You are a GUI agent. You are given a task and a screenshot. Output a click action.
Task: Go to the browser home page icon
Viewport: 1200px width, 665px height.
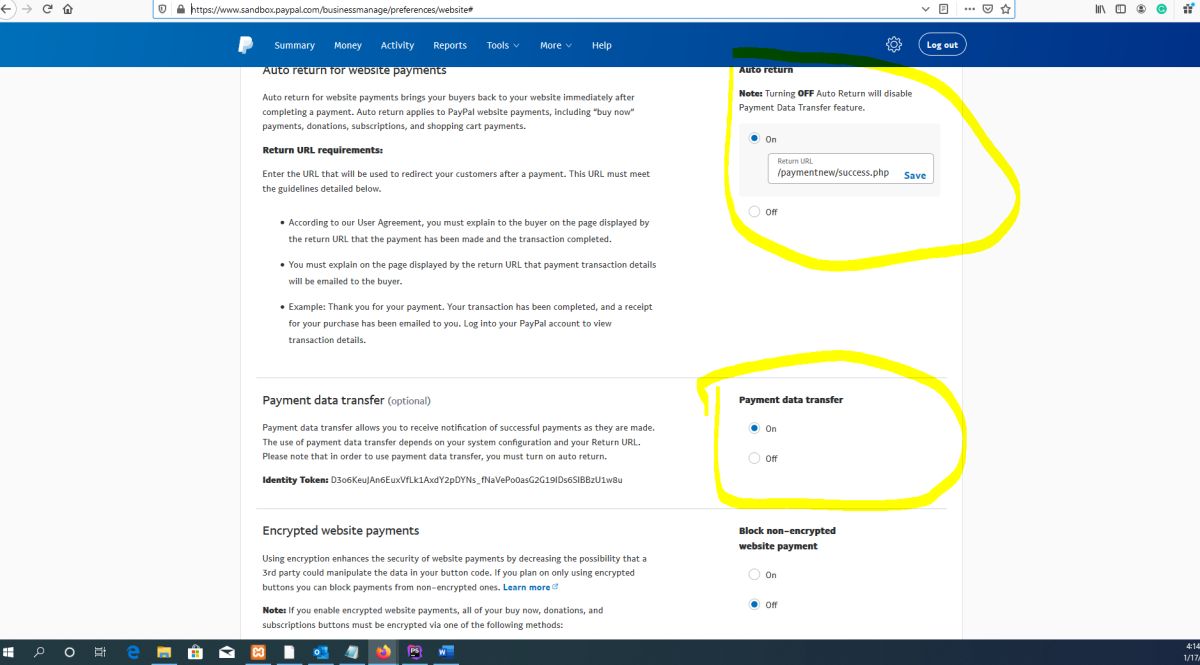pyautogui.click(x=68, y=8)
